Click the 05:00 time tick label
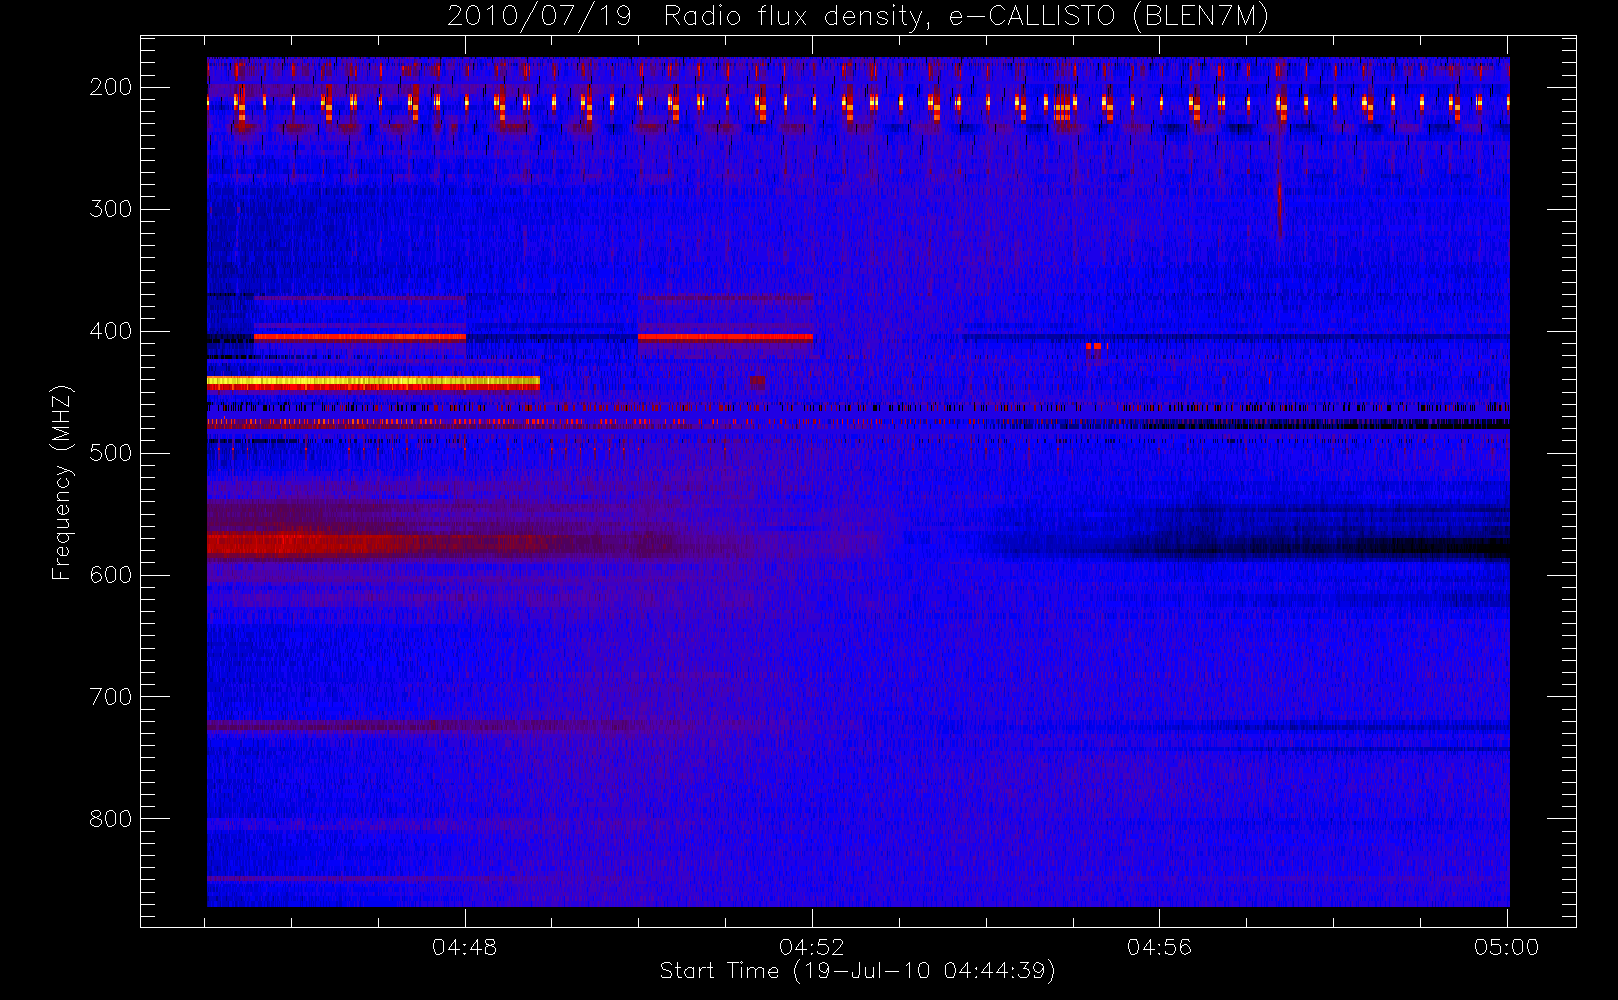The width and height of the screenshot is (1618, 1000). (1507, 947)
